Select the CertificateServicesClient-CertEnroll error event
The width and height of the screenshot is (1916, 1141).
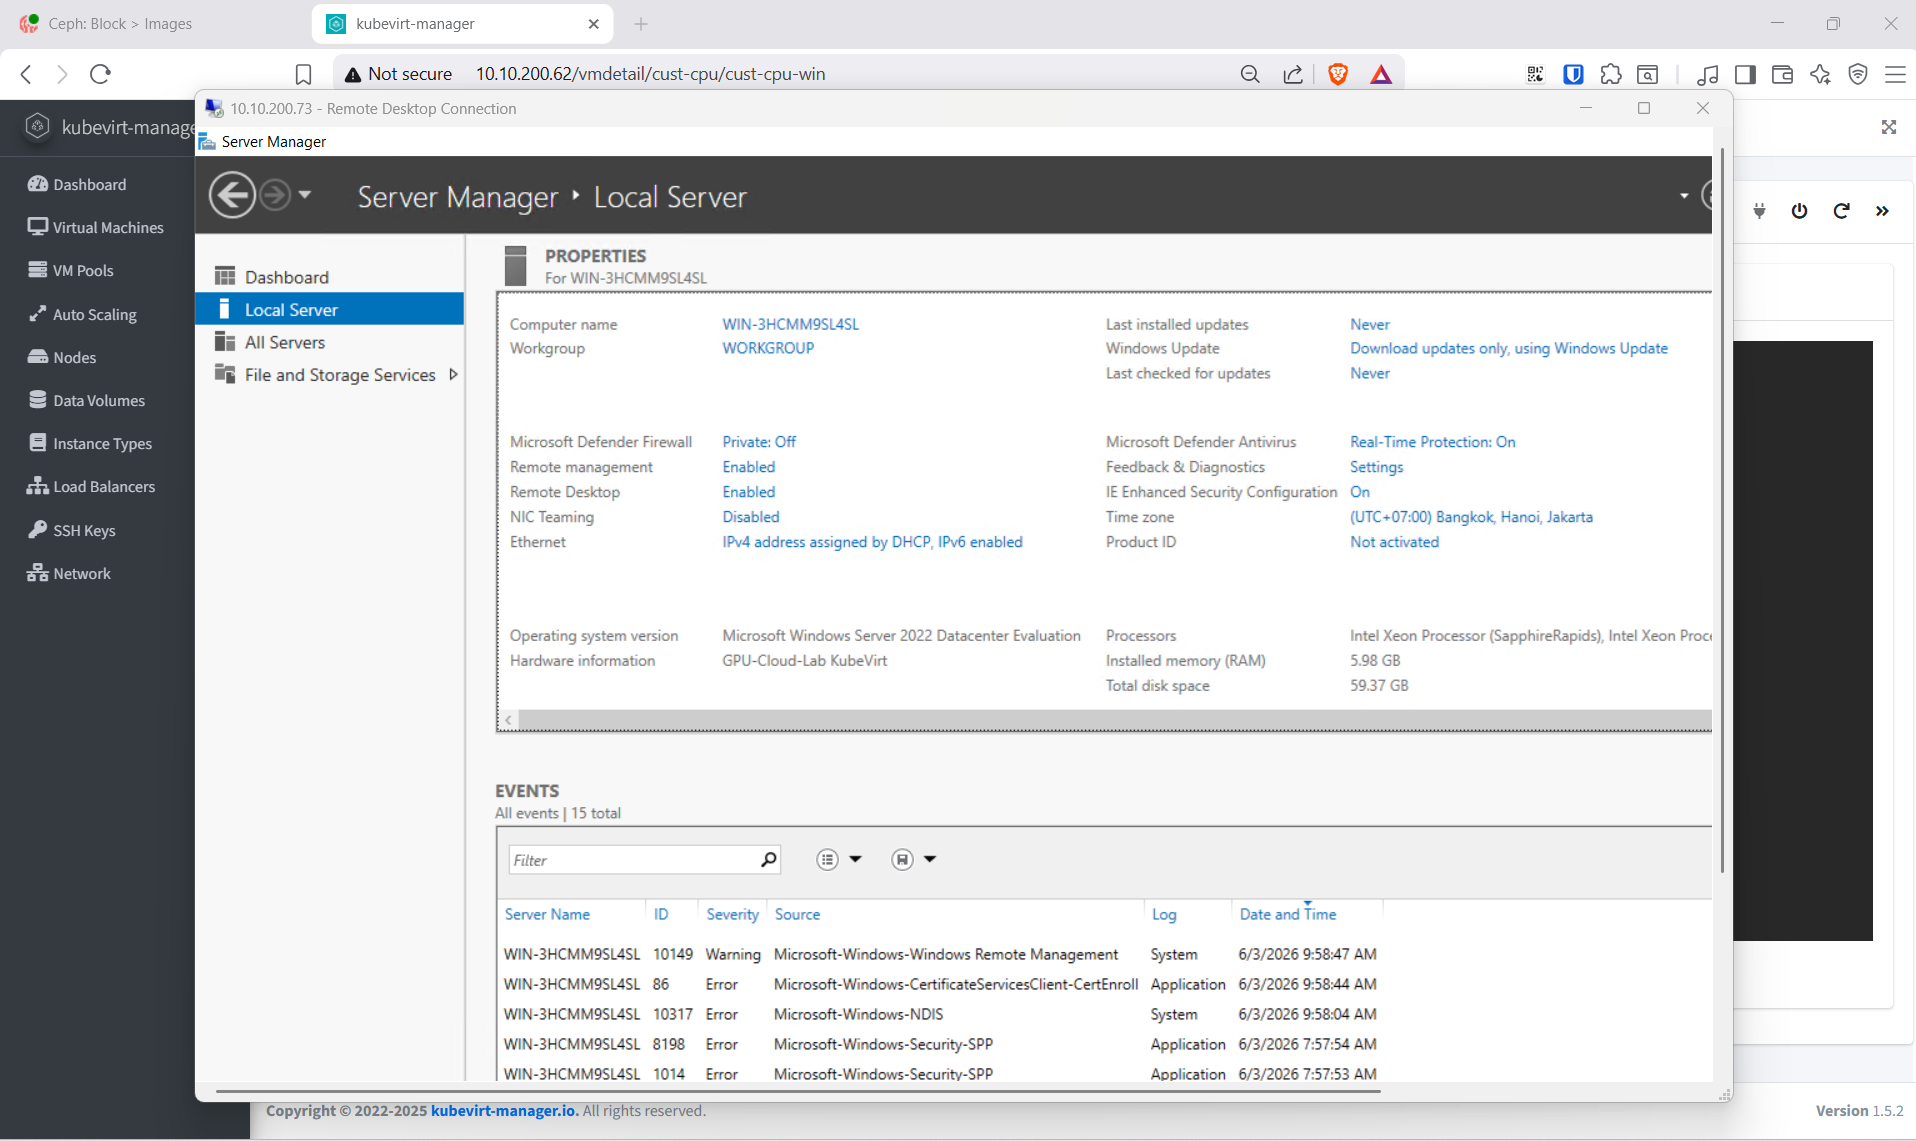940,984
